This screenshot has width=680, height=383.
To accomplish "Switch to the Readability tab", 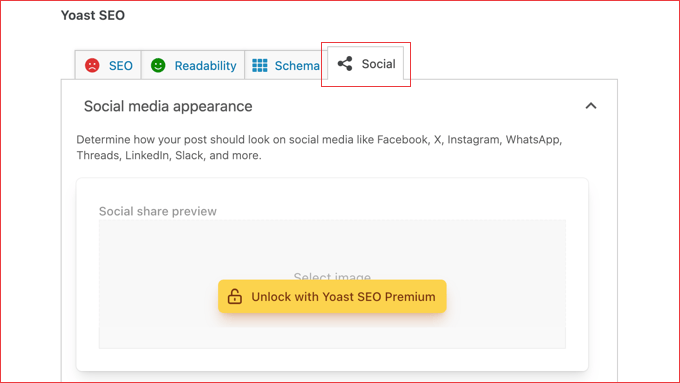I will pyautogui.click(x=193, y=65).
